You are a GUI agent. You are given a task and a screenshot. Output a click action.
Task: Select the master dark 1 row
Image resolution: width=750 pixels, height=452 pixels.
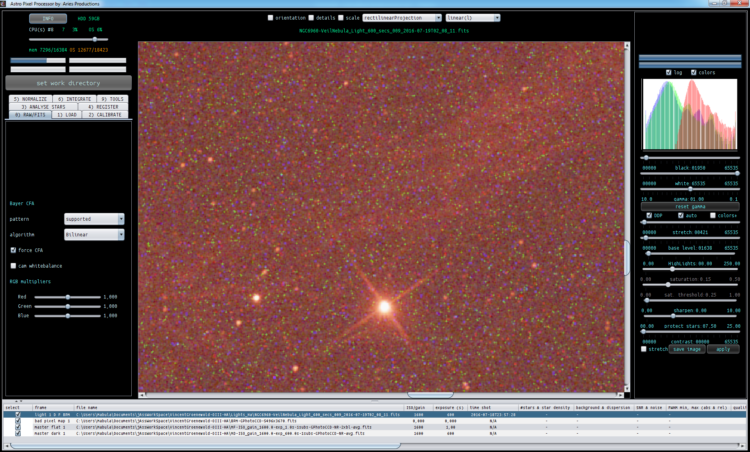coord(375,433)
